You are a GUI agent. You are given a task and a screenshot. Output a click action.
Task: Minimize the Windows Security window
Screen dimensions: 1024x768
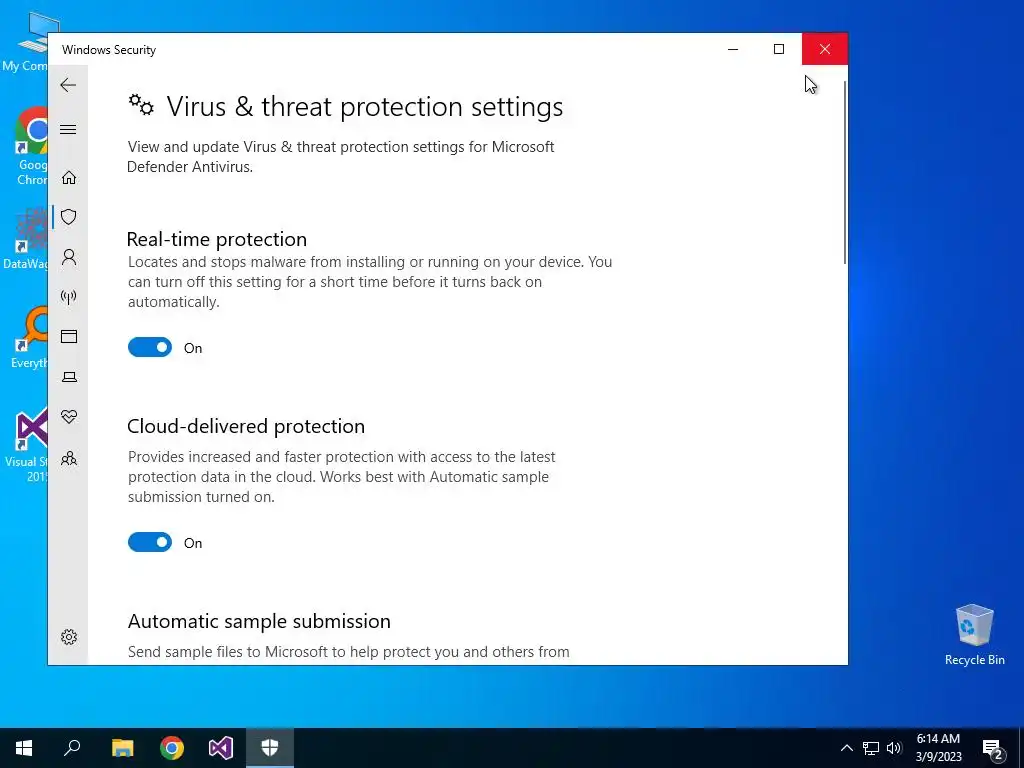(733, 49)
